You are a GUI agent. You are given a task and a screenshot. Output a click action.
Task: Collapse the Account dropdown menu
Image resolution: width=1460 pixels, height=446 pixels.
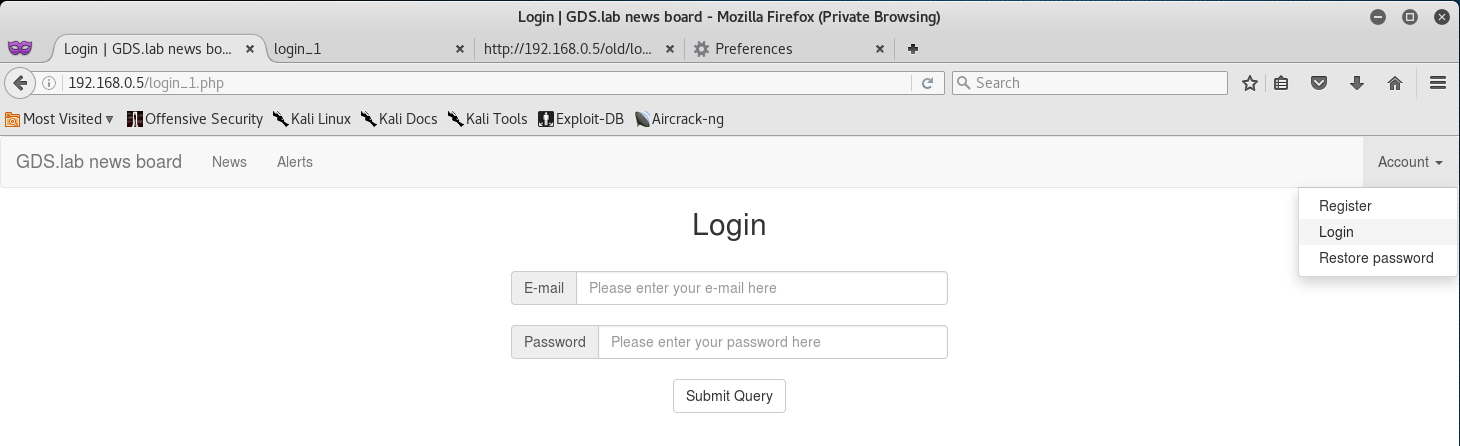(x=1410, y=162)
